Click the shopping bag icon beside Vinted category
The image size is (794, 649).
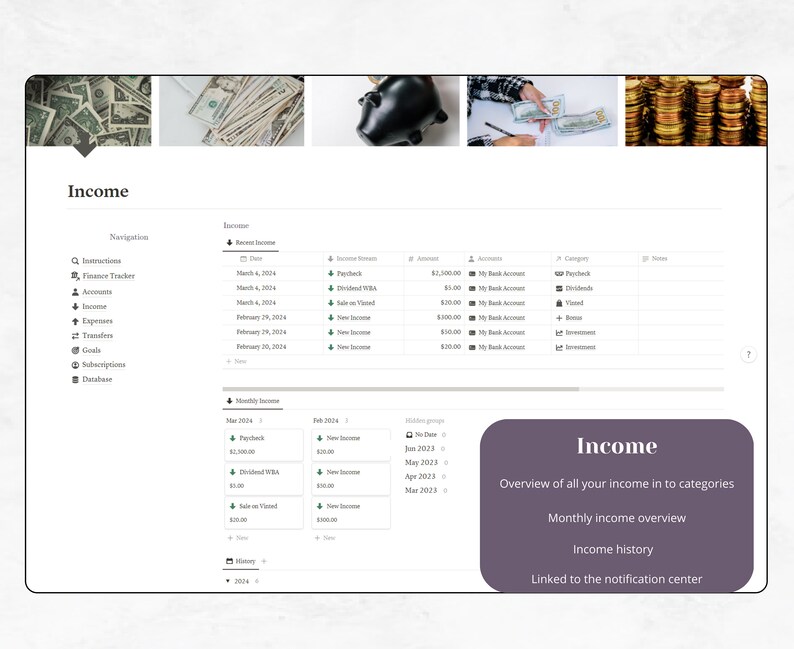click(x=559, y=303)
